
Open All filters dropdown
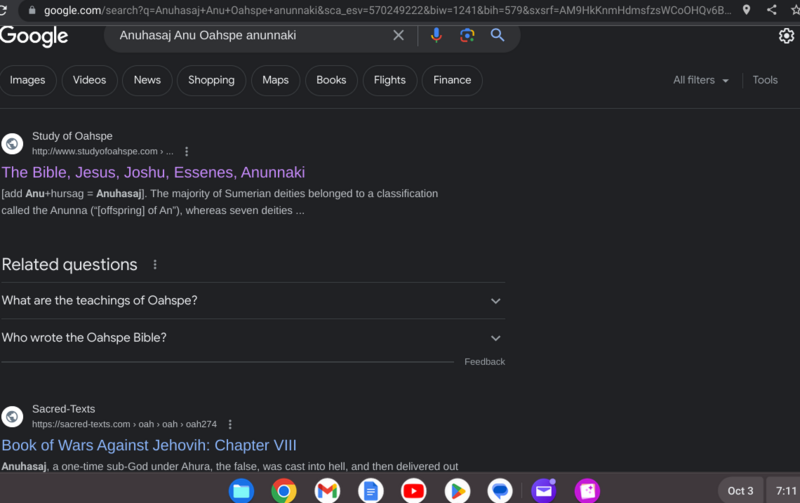pyautogui.click(x=701, y=80)
